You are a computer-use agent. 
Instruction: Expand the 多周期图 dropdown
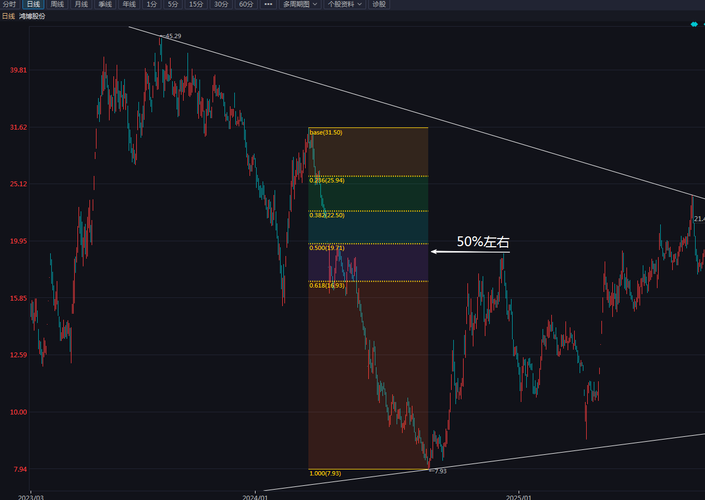coord(300,4)
